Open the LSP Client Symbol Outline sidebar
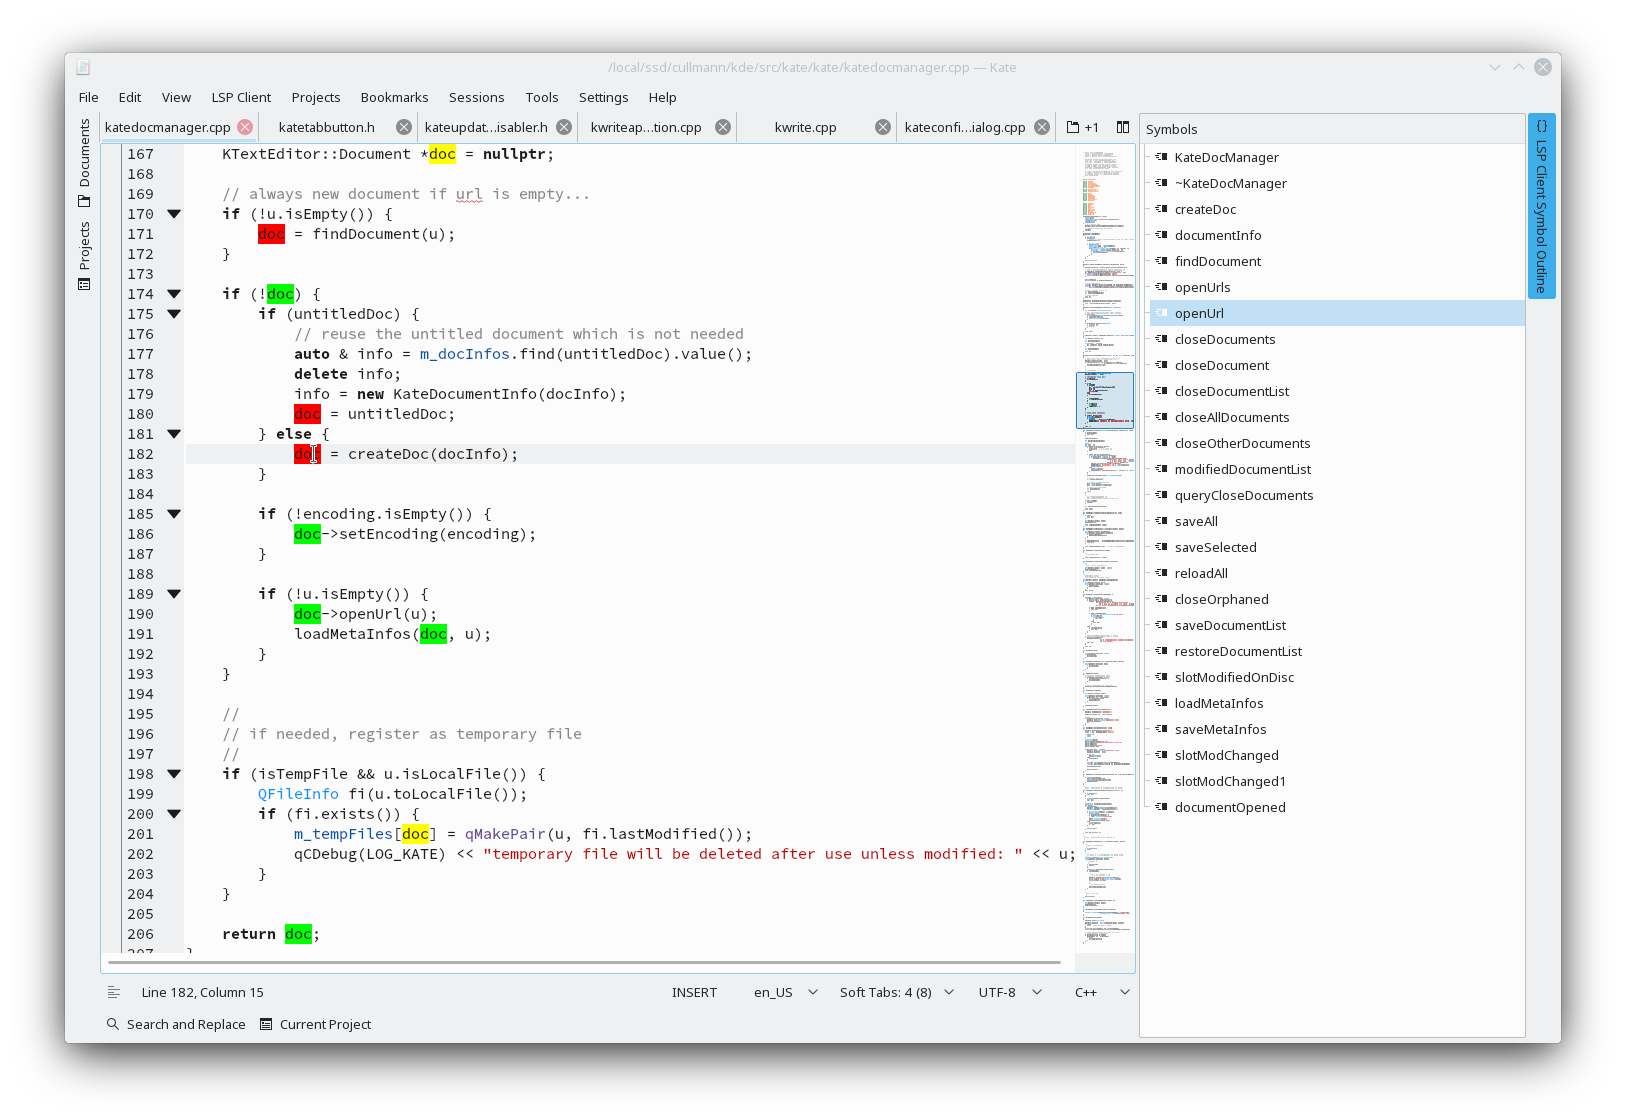Image resolution: width=1626 pixels, height=1120 pixels. tap(1541, 206)
